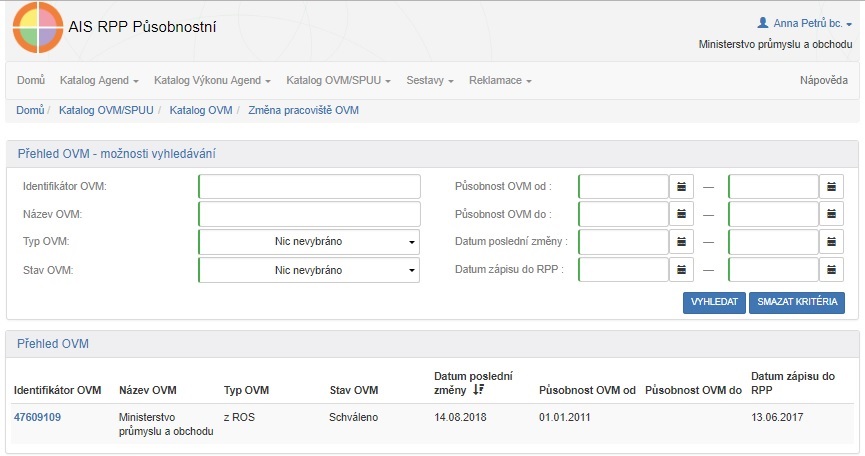The image size is (865, 456).
Task: Open calendar for Působnost OVM do start date
Action: pyautogui.click(x=682, y=214)
